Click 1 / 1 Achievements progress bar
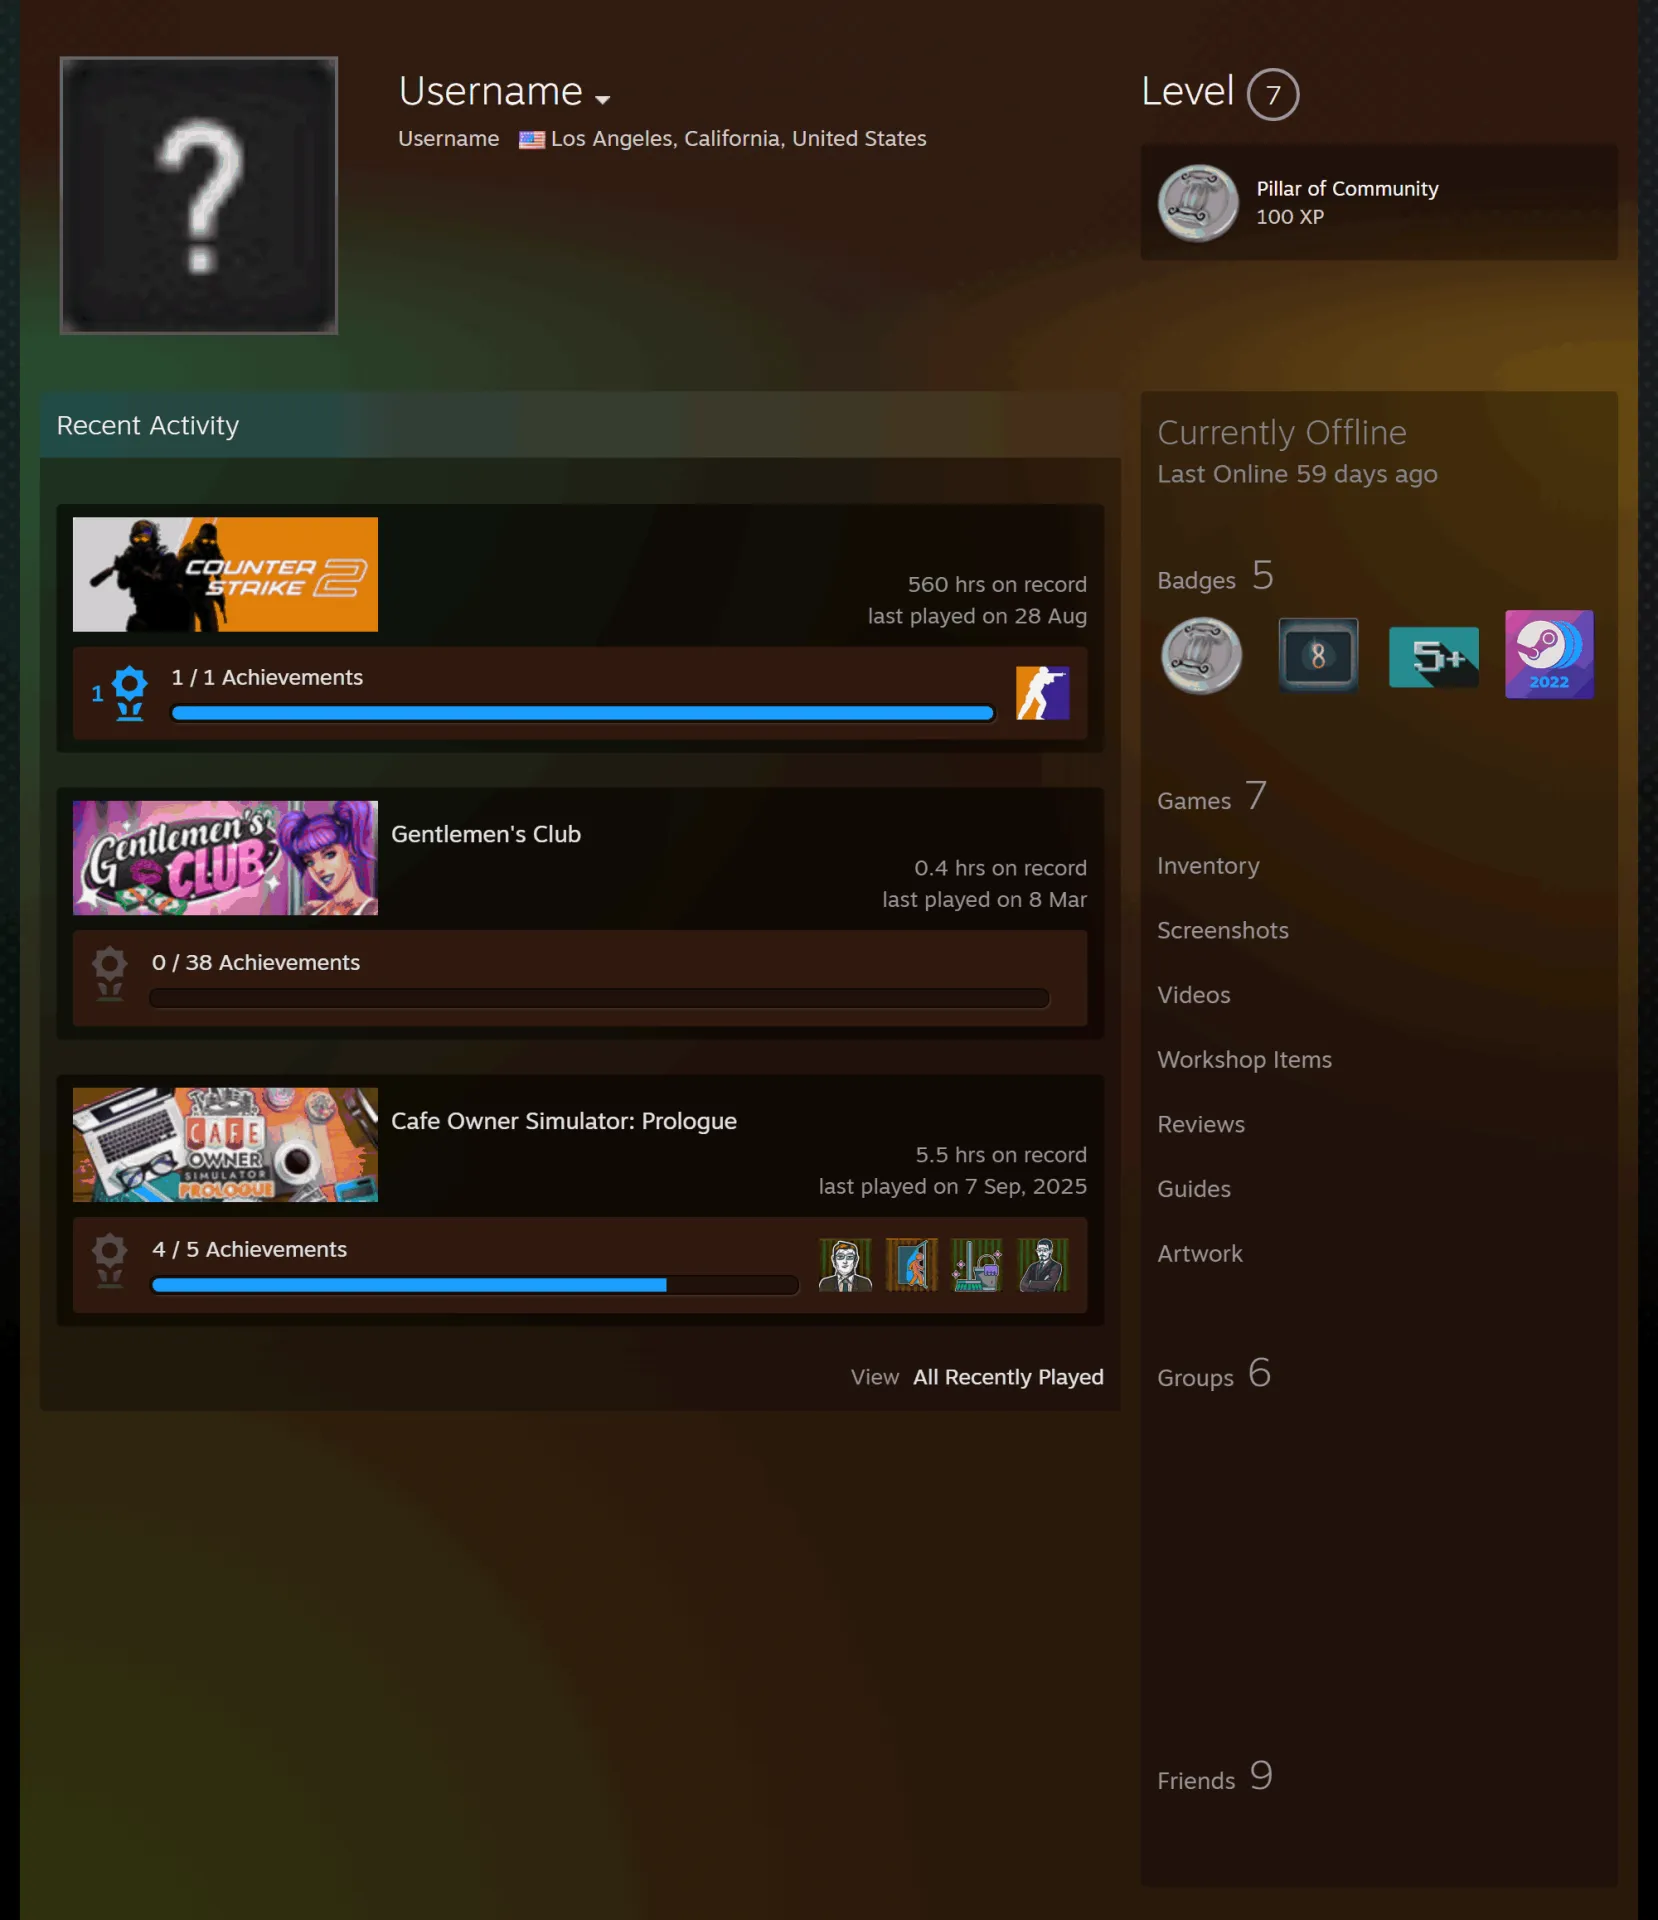 point(583,713)
